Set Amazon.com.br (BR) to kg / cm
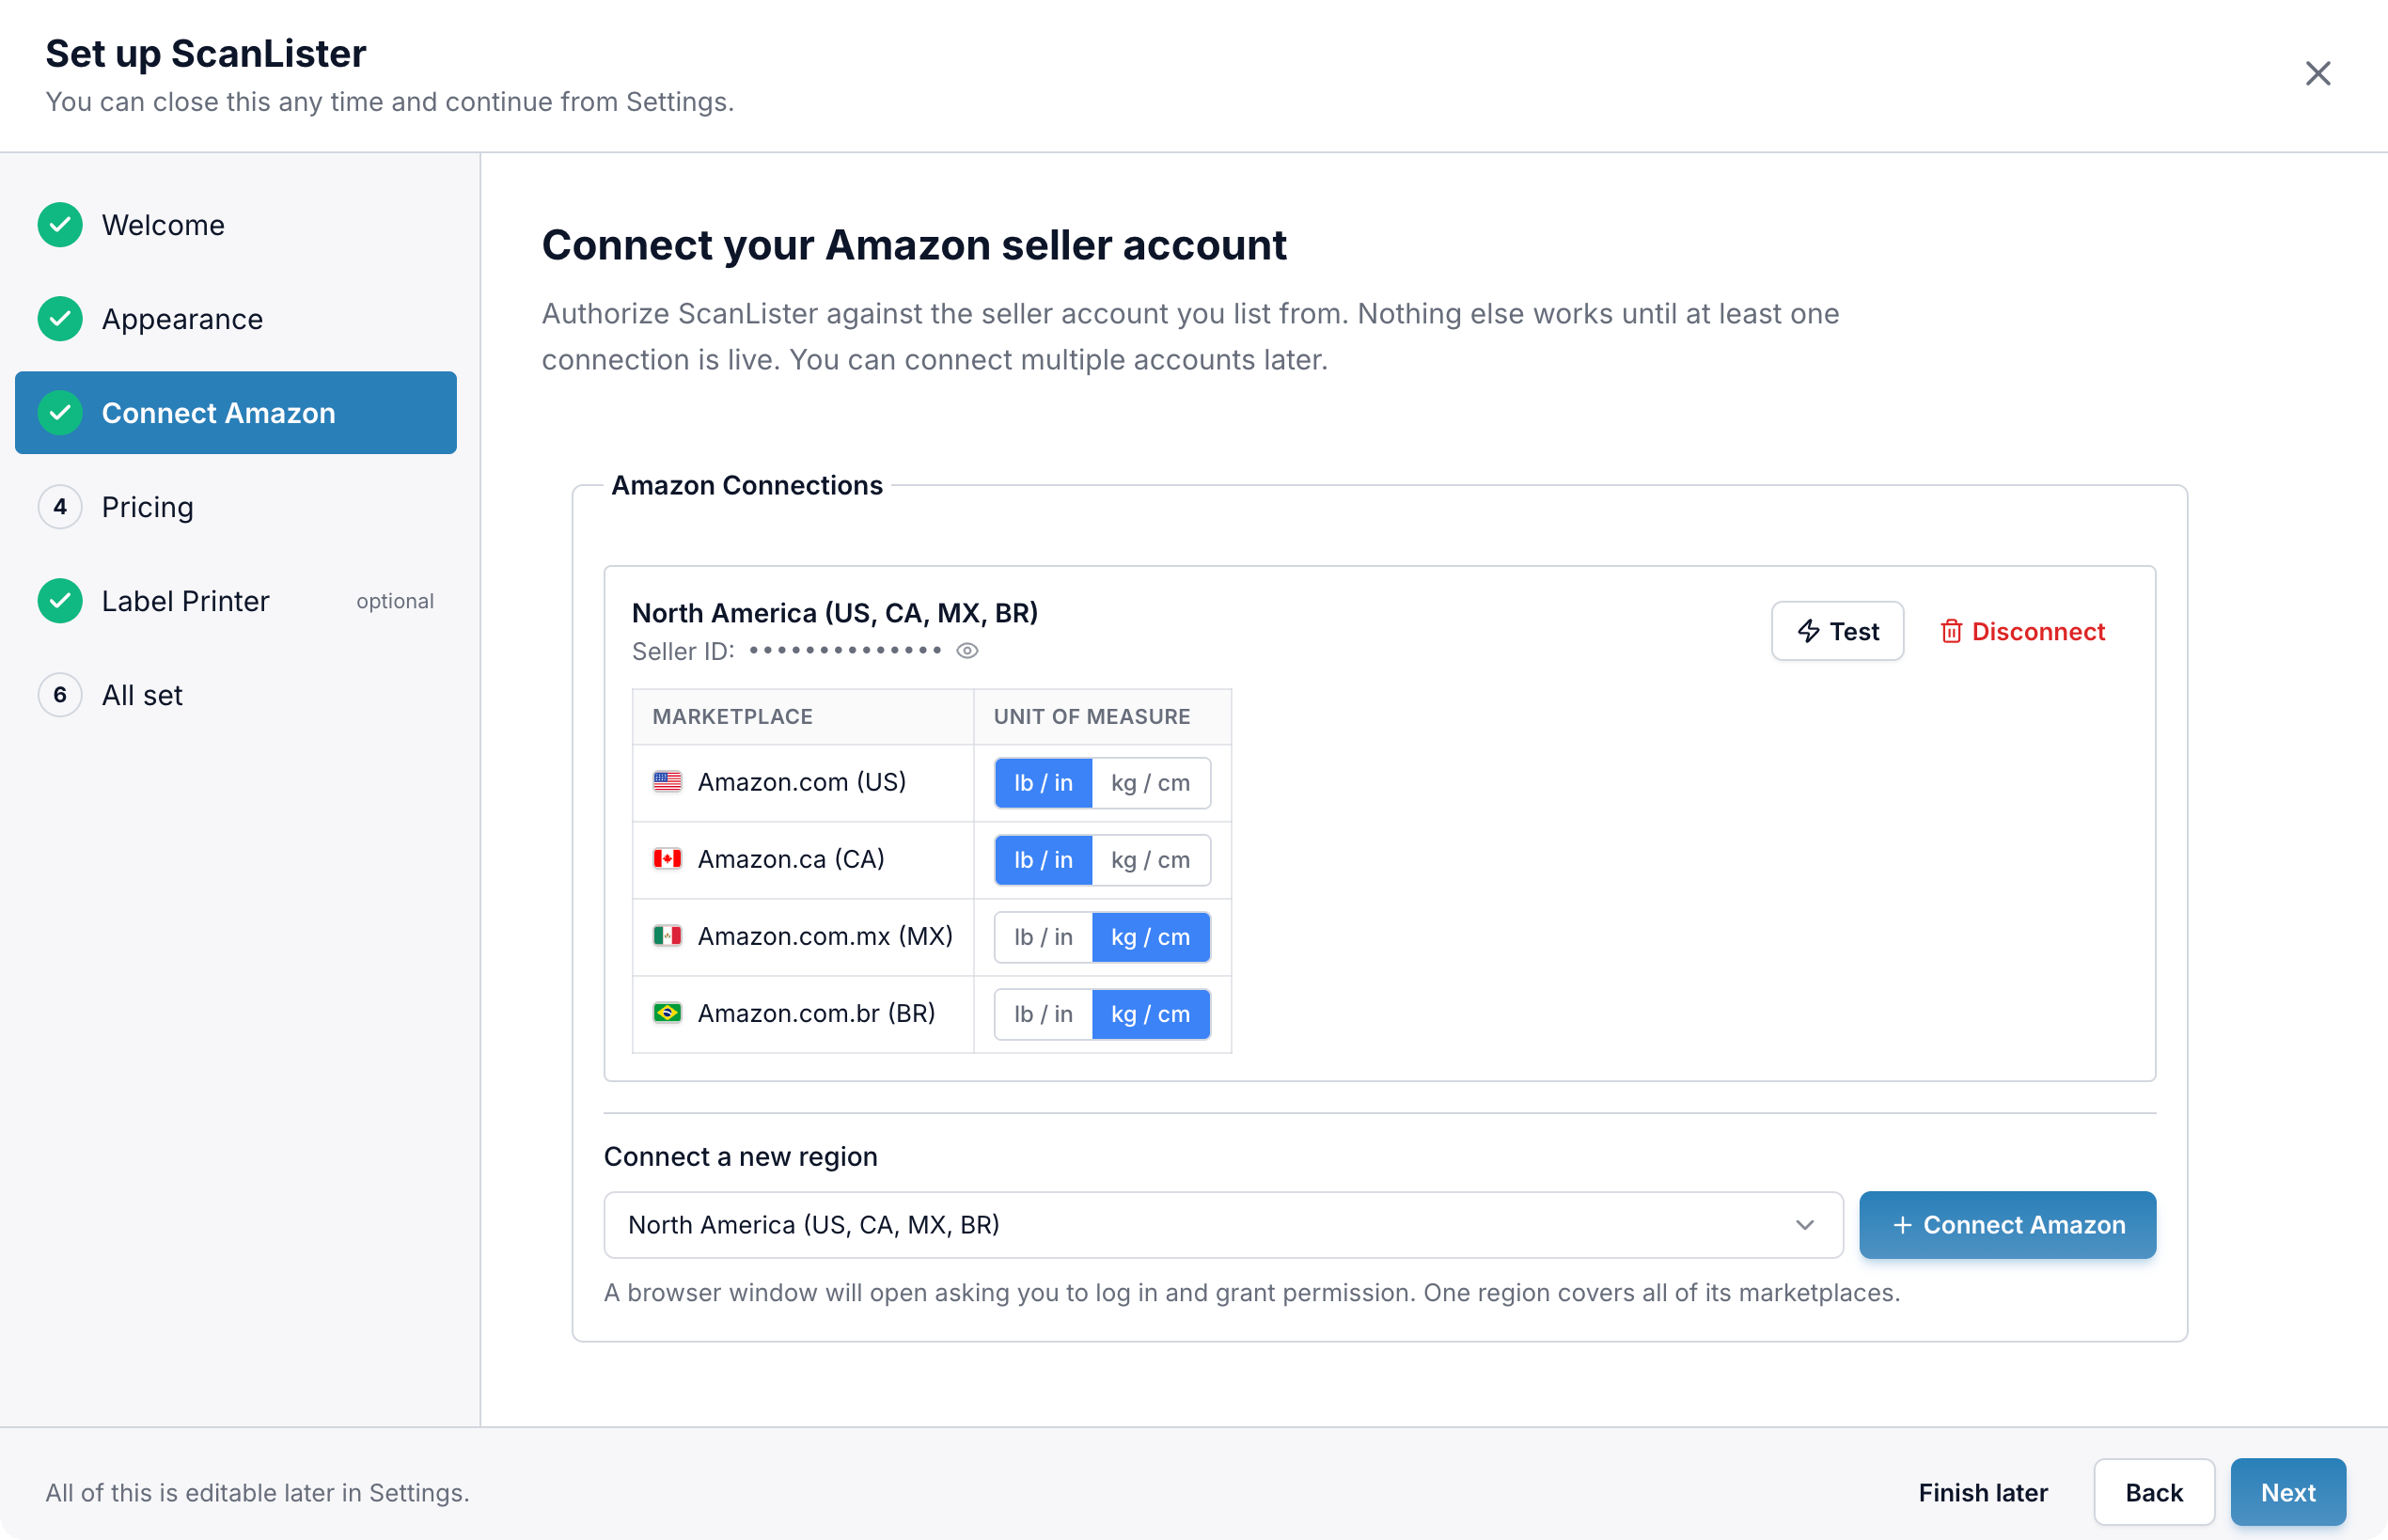The width and height of the screenshot is (2388, 1540). (x=1151, y=1014)
